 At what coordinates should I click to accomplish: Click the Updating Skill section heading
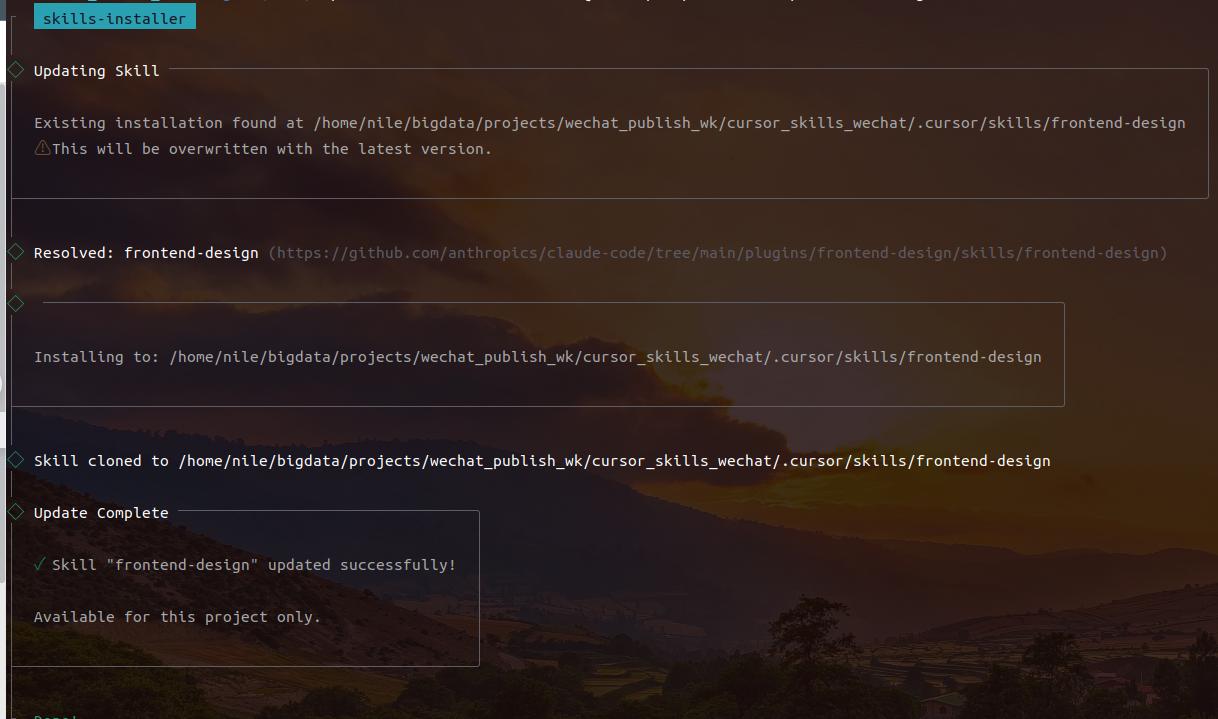coord(96,71)
